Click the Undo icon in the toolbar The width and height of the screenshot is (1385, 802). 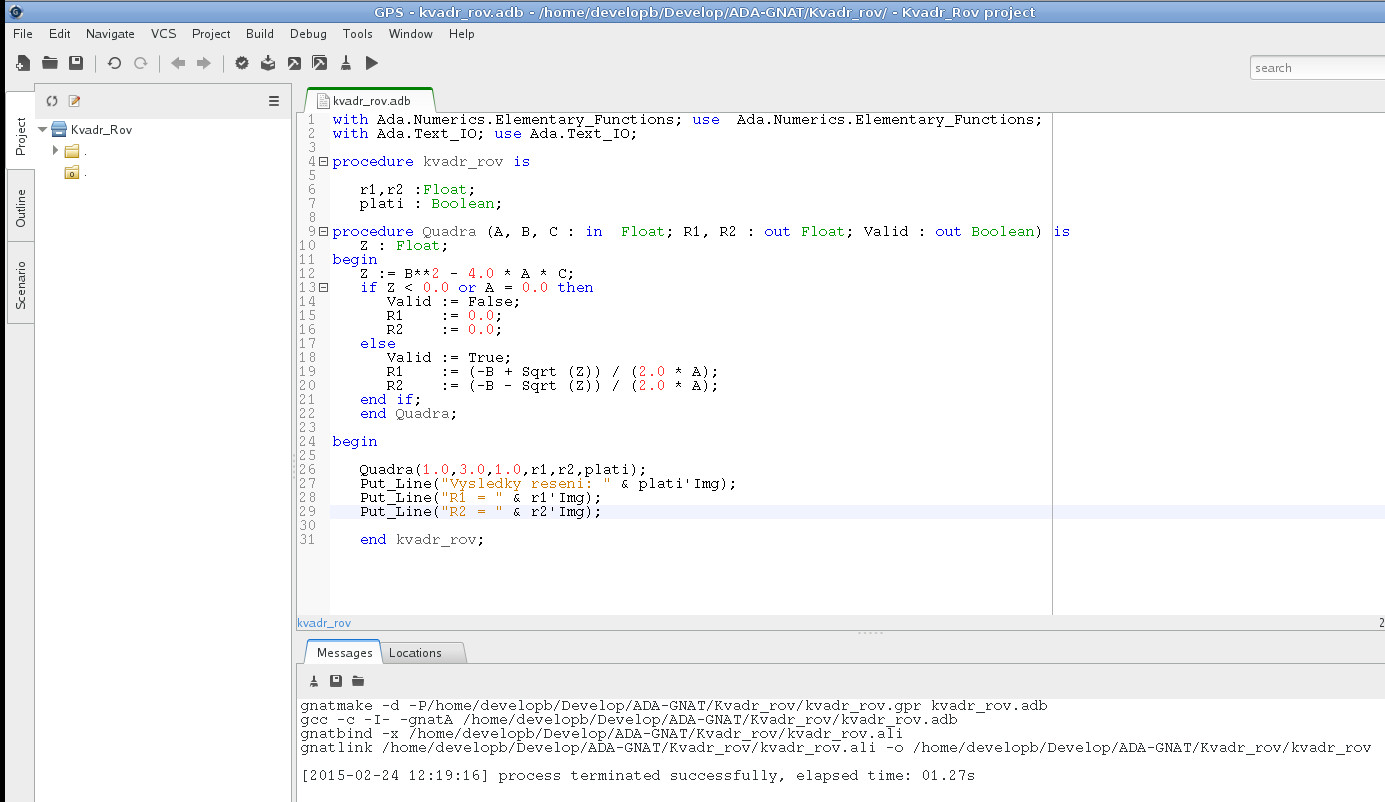point(114,63)
